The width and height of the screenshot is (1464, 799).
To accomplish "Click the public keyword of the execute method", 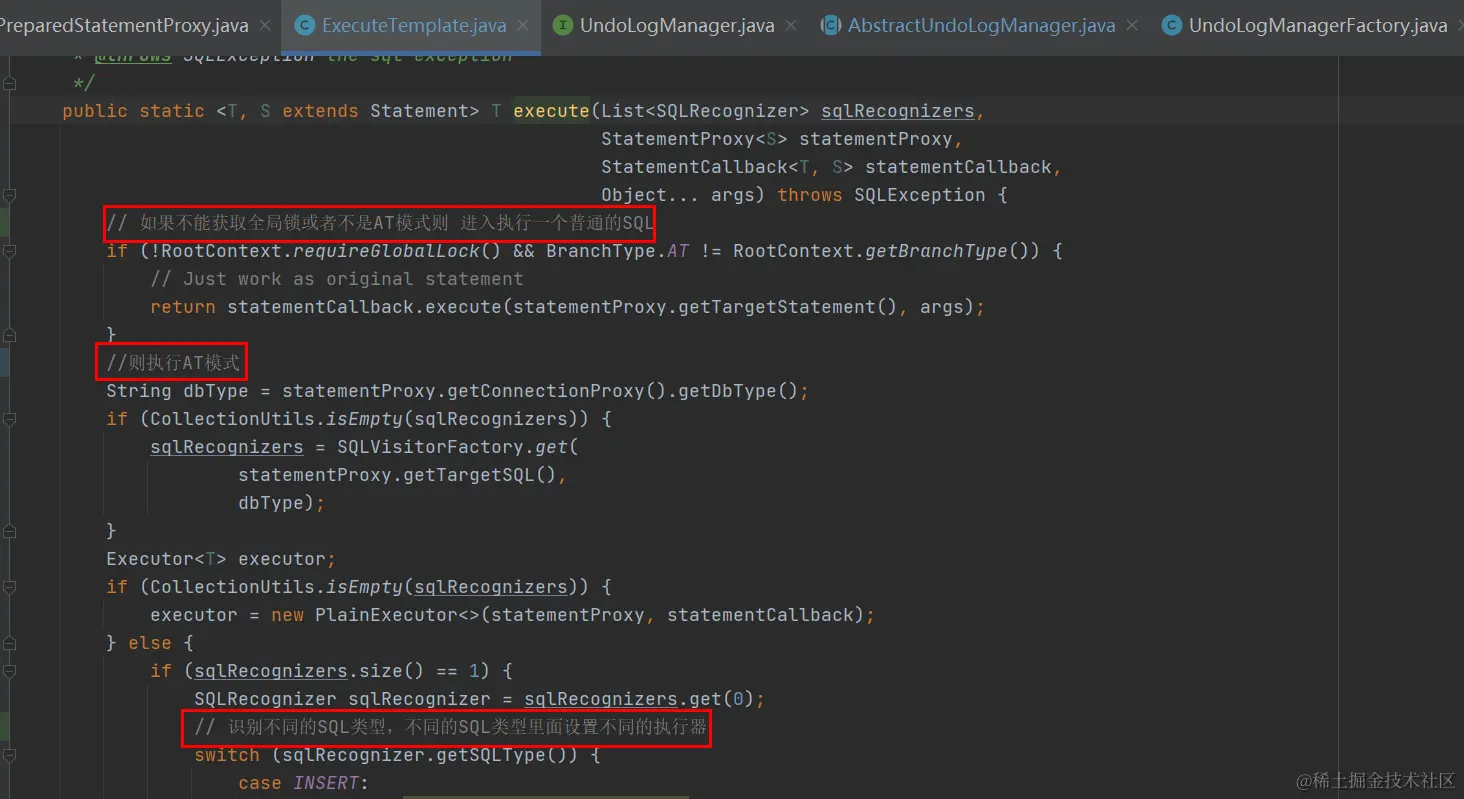I will click(x=95, y=111).
